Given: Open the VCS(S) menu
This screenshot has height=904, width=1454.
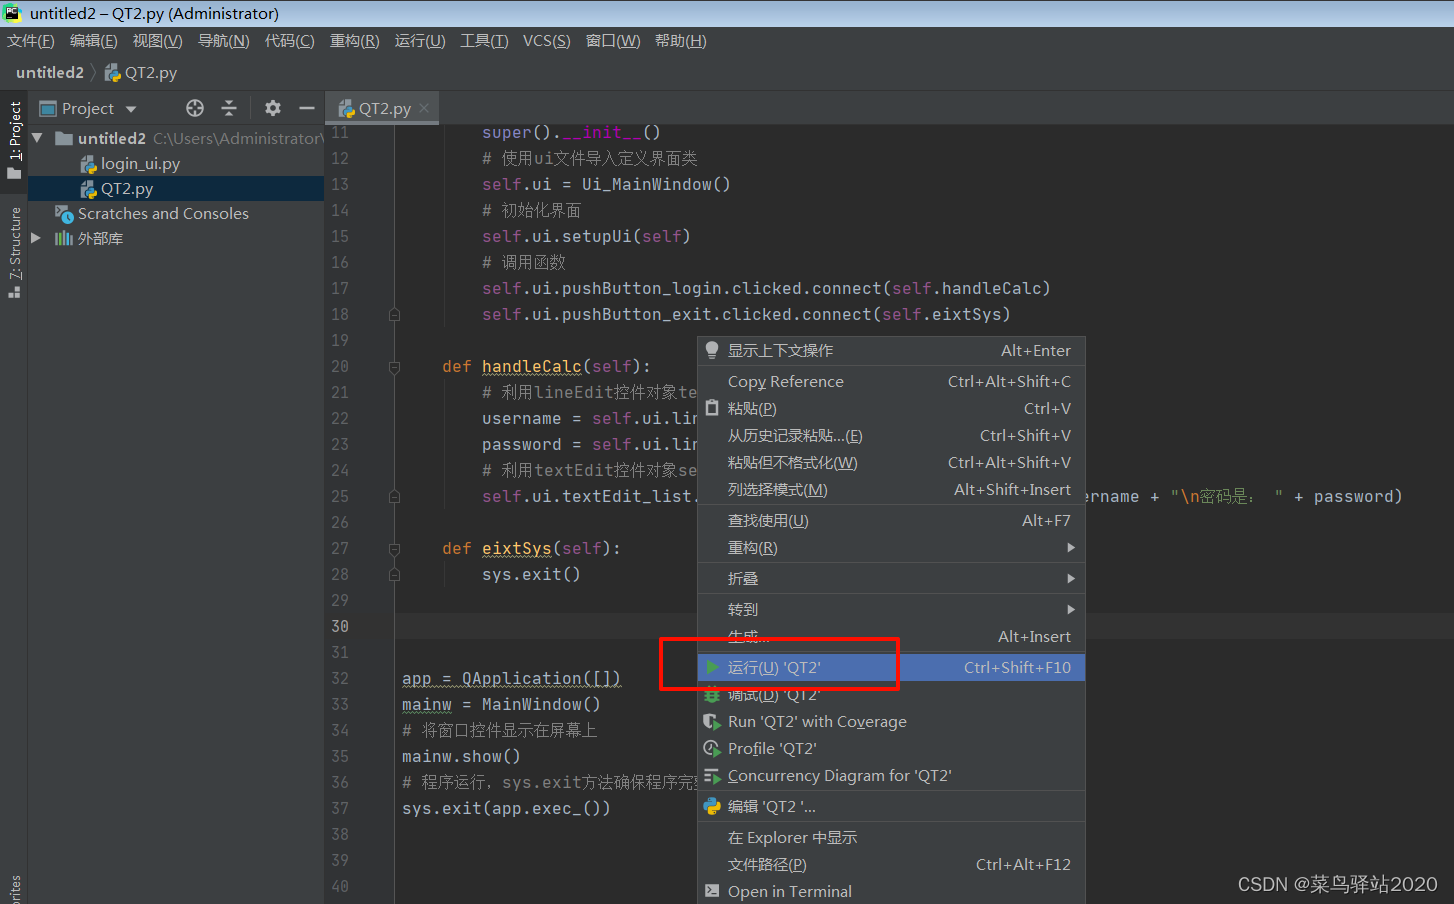Looking at the screenshot, I should click(x=547, y=41).
